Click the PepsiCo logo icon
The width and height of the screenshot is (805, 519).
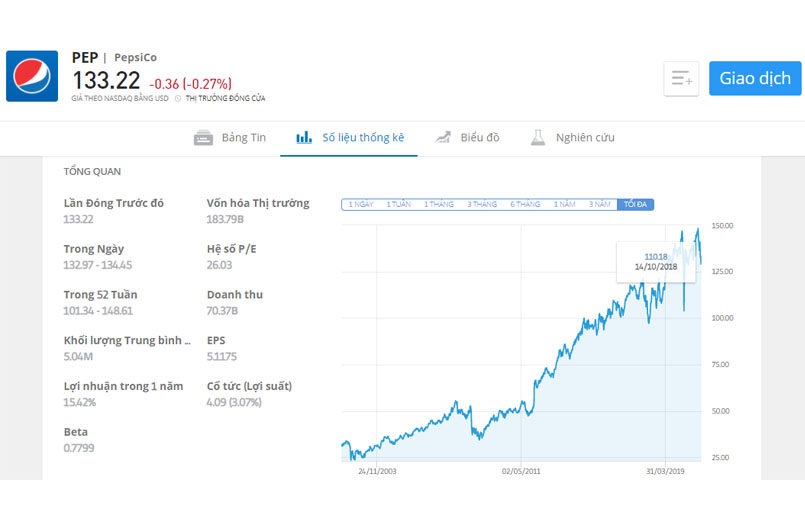[x=32, y=76]
